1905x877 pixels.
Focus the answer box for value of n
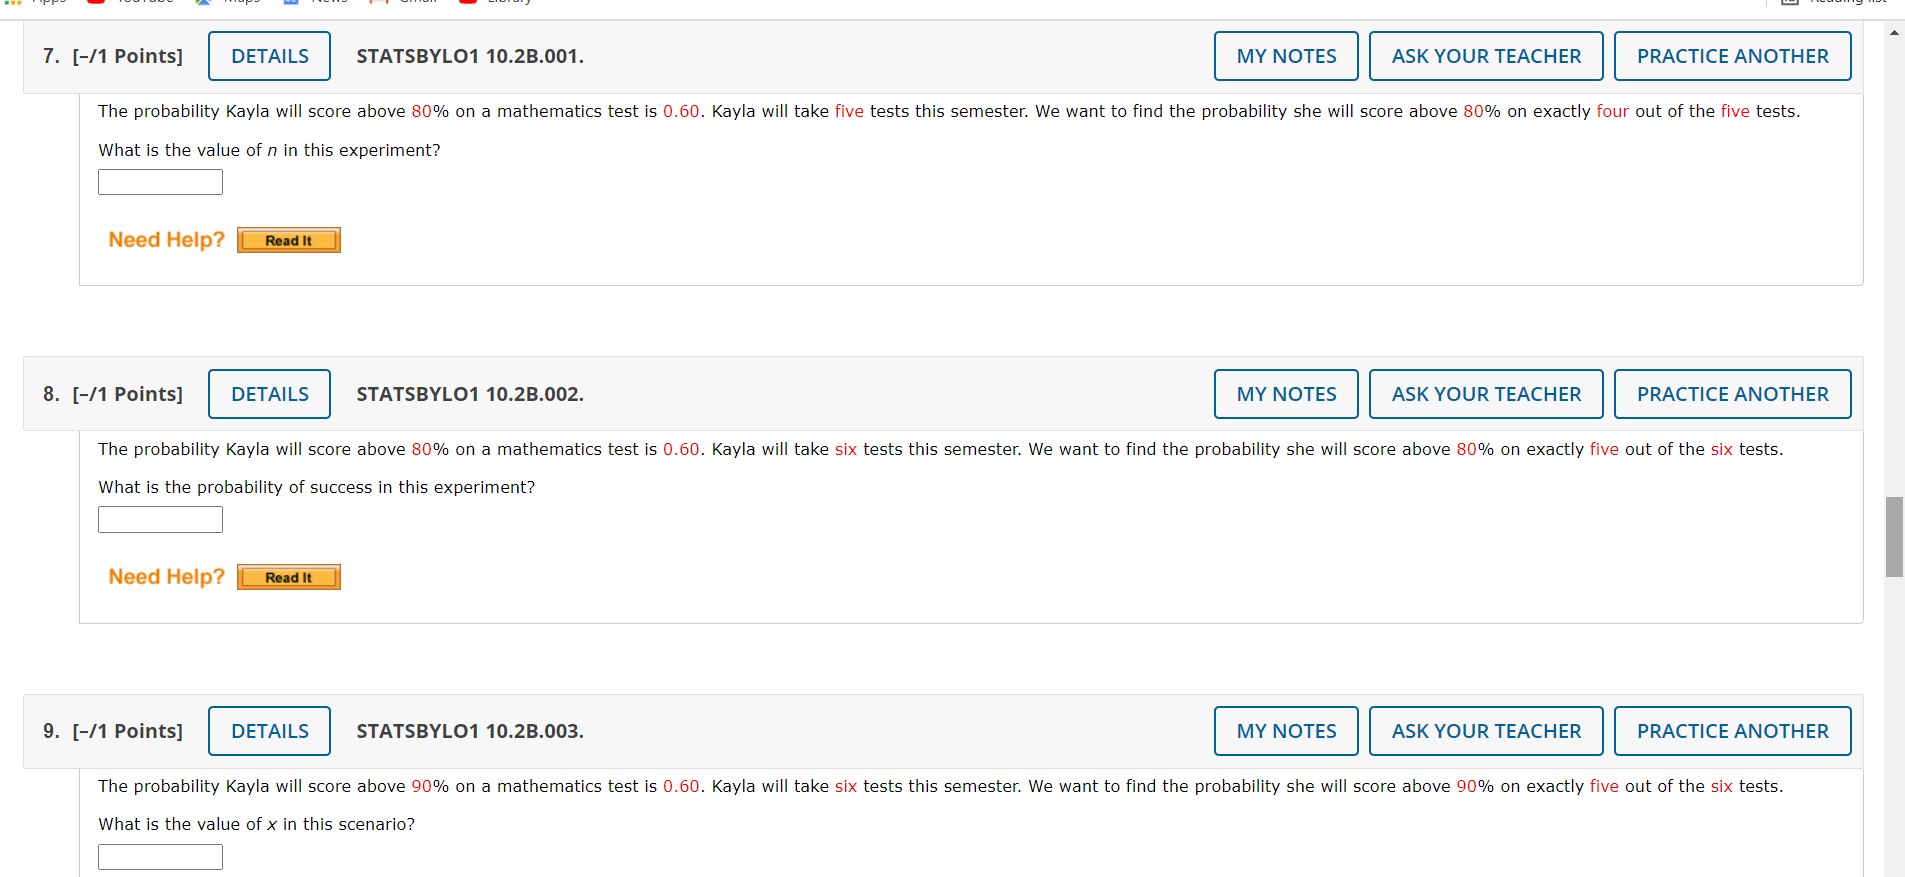tap(160, 182)
